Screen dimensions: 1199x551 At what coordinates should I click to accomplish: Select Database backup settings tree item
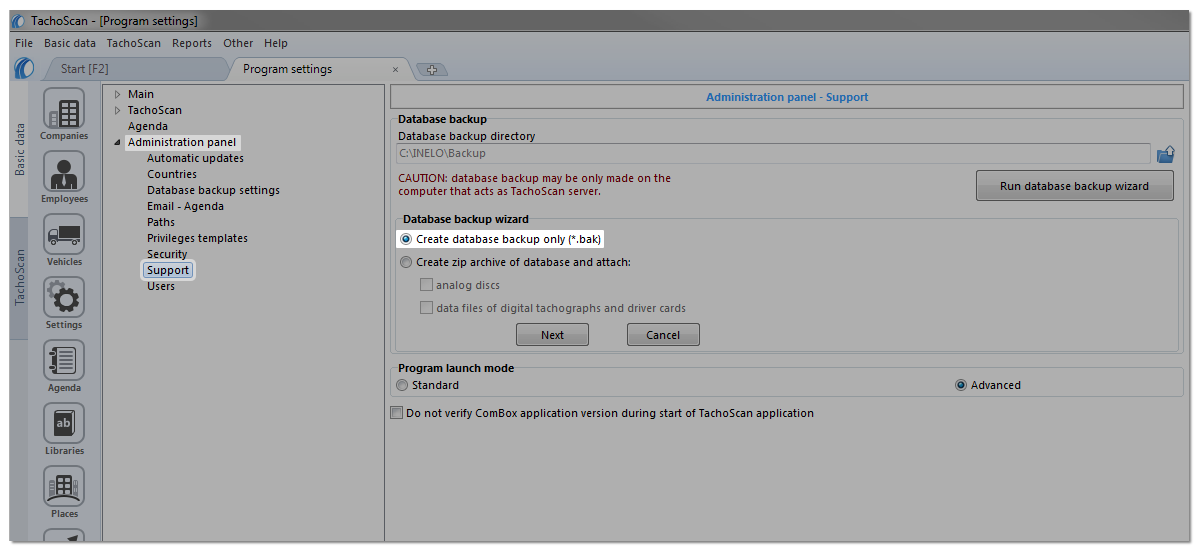[x=213, y=190]
